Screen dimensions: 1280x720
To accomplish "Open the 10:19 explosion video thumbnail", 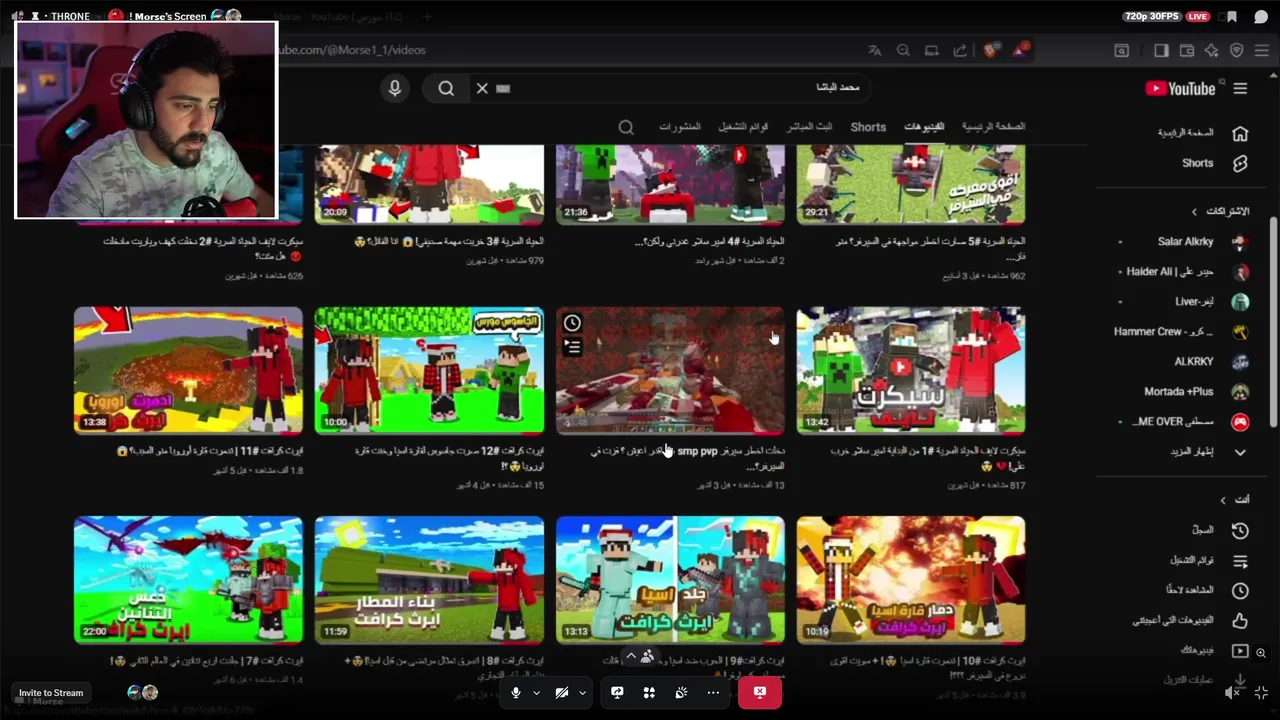I will [x=911, y=579].
